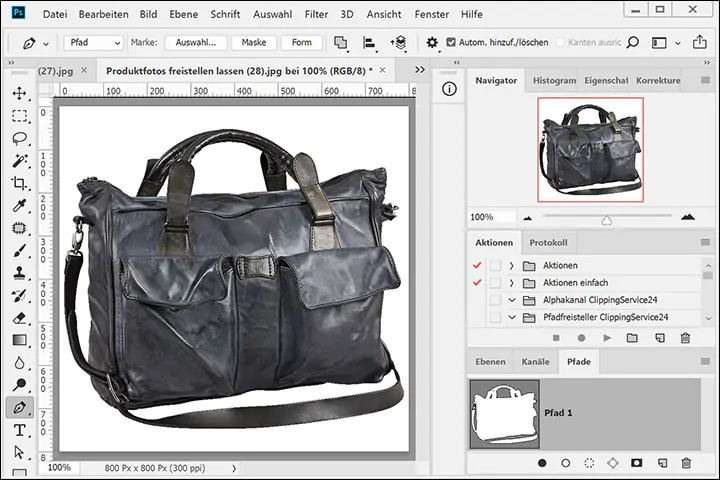720x480 pixels.
Task: Toggle dialog box for Aktionen set
Action: 495,265
